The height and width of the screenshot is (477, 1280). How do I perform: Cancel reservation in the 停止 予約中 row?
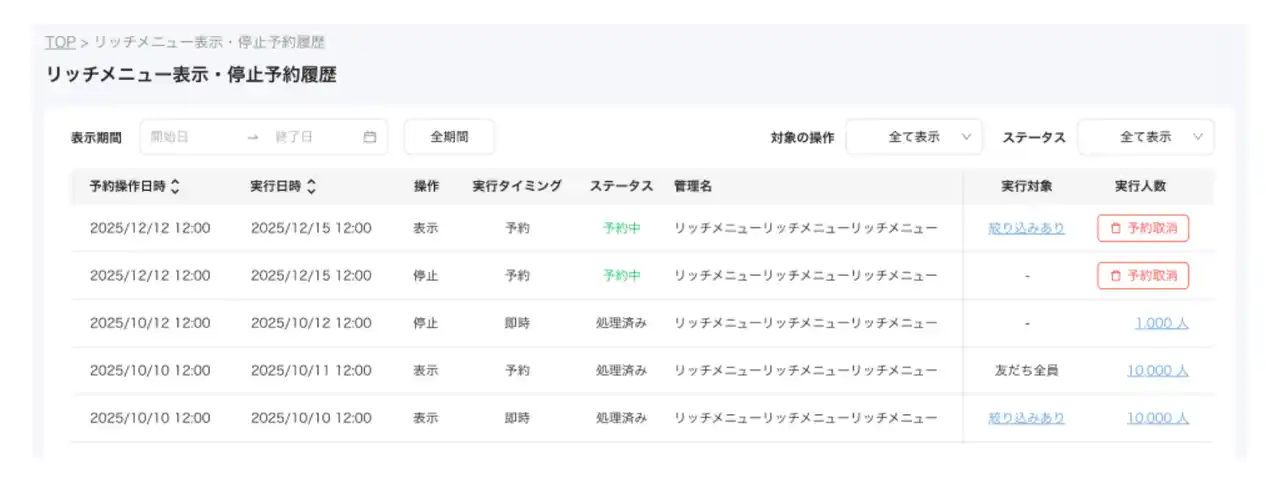click(x=1143, y=275)
